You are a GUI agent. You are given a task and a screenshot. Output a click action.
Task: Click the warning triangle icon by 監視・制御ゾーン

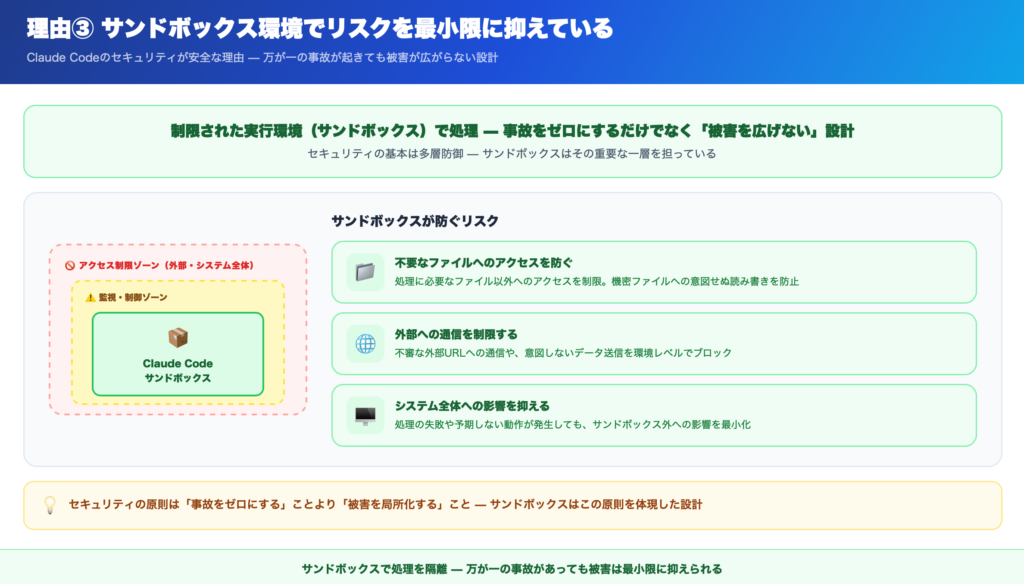(91, 297)
